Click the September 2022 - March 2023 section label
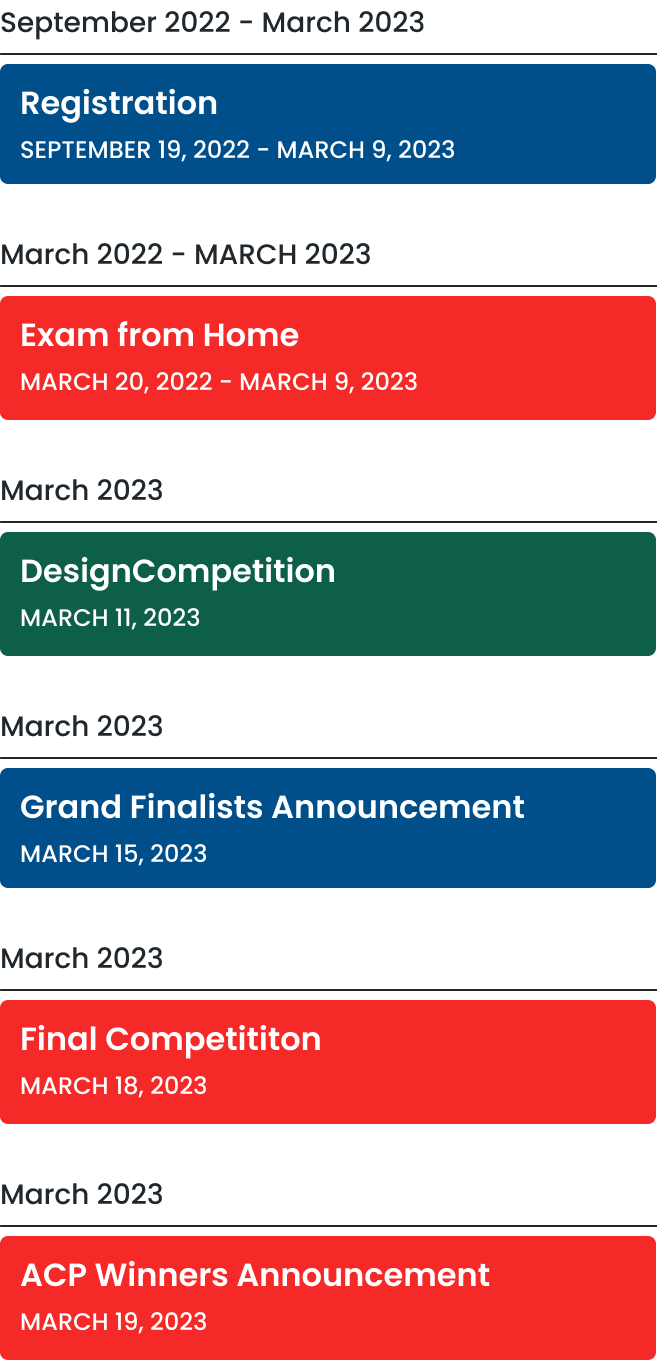This screenshot has width=657, height=1360. 212,22
